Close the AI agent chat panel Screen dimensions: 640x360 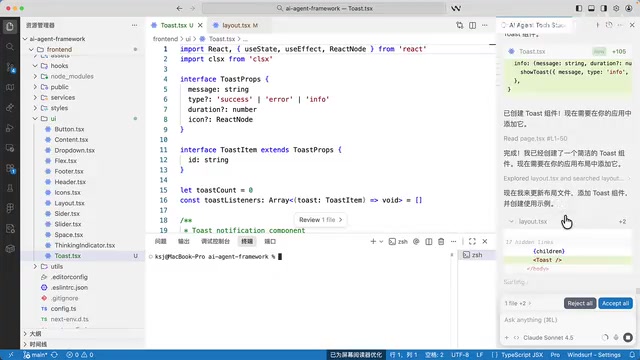tap(632, 25)
